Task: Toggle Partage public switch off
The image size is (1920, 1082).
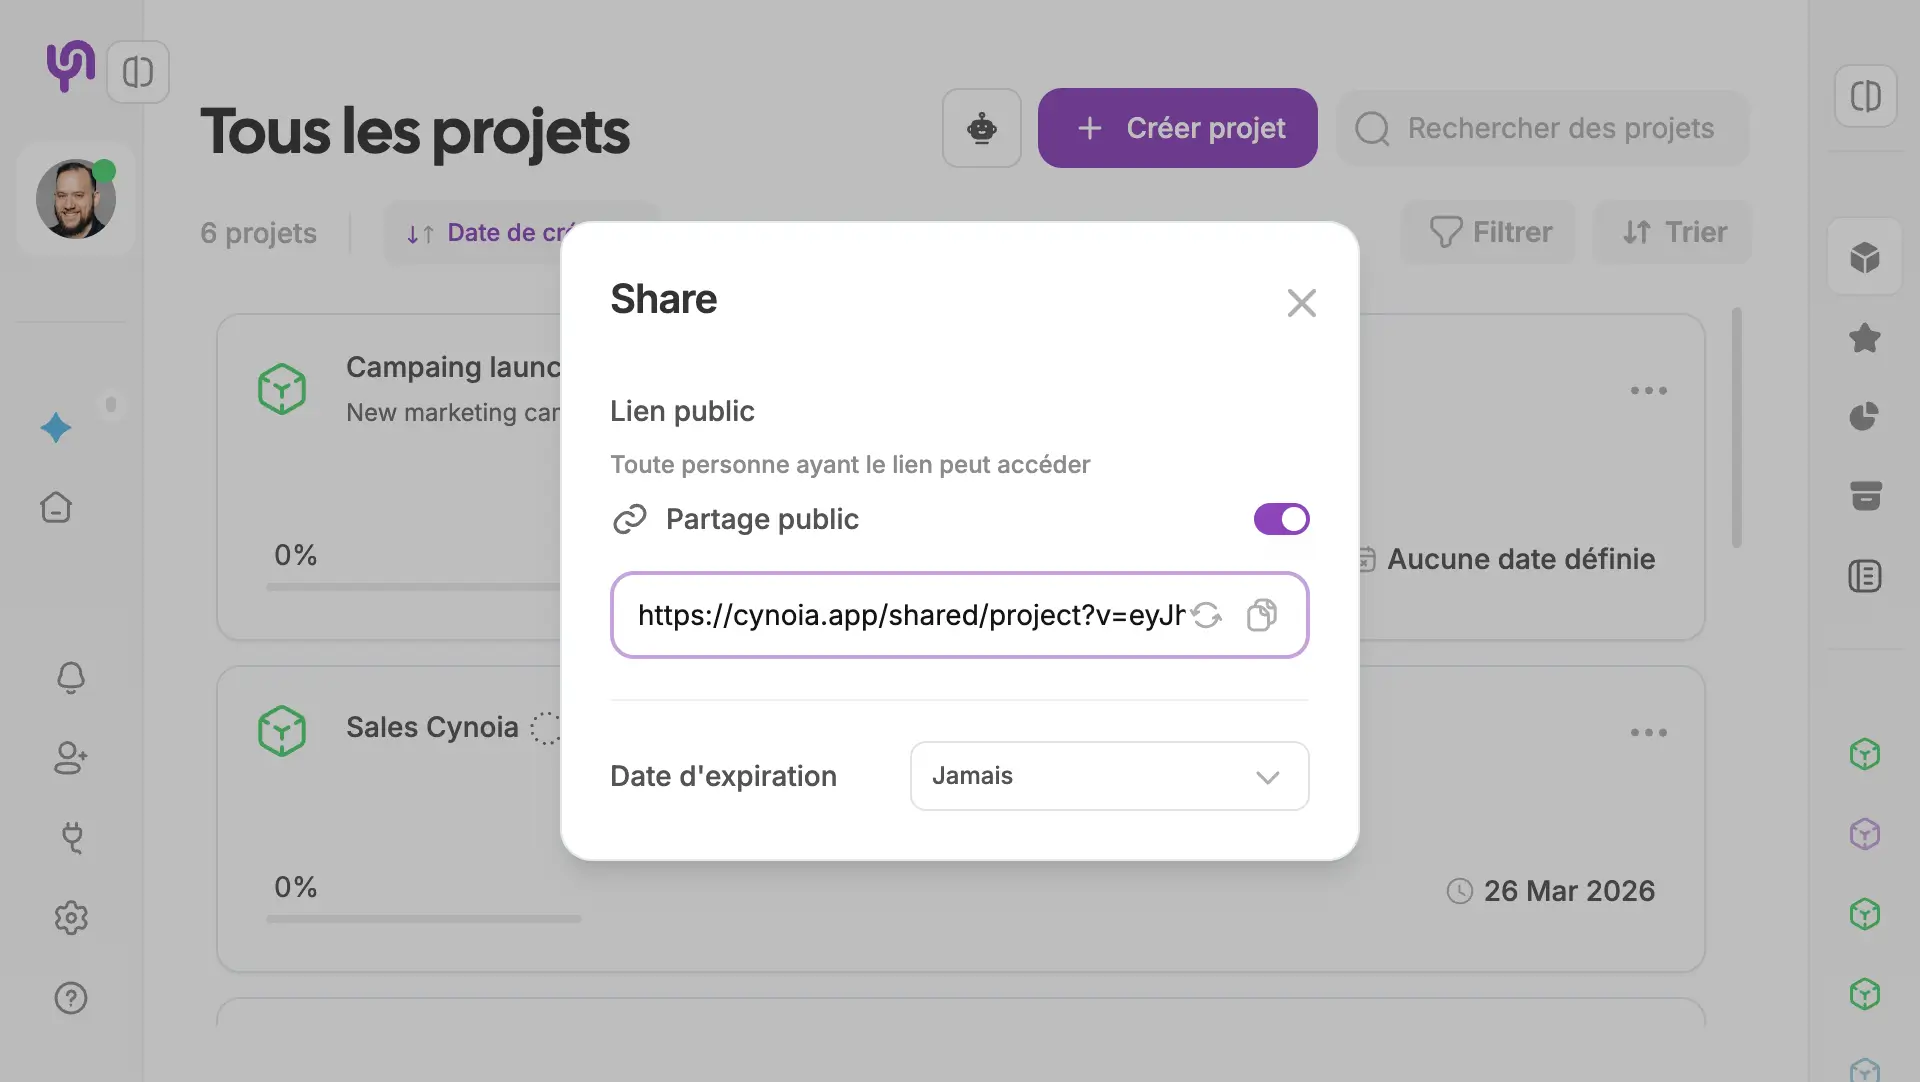Action: [x=1281, y=519]
